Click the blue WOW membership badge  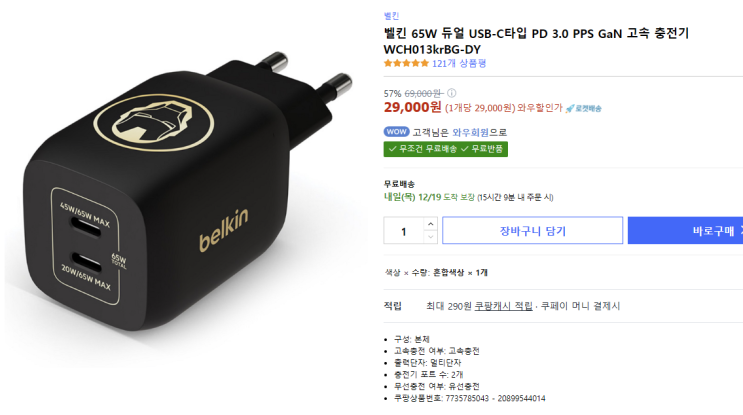click(396, 132)
